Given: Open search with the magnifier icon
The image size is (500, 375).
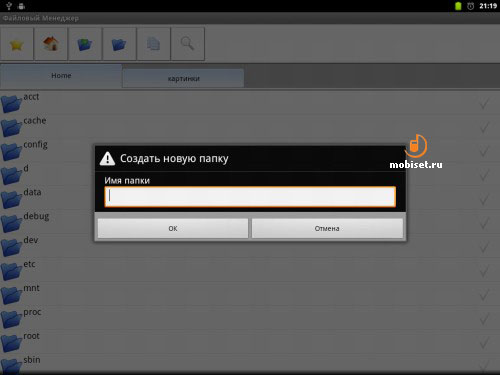Looking at the screenshot, I should tap(188, 44).
